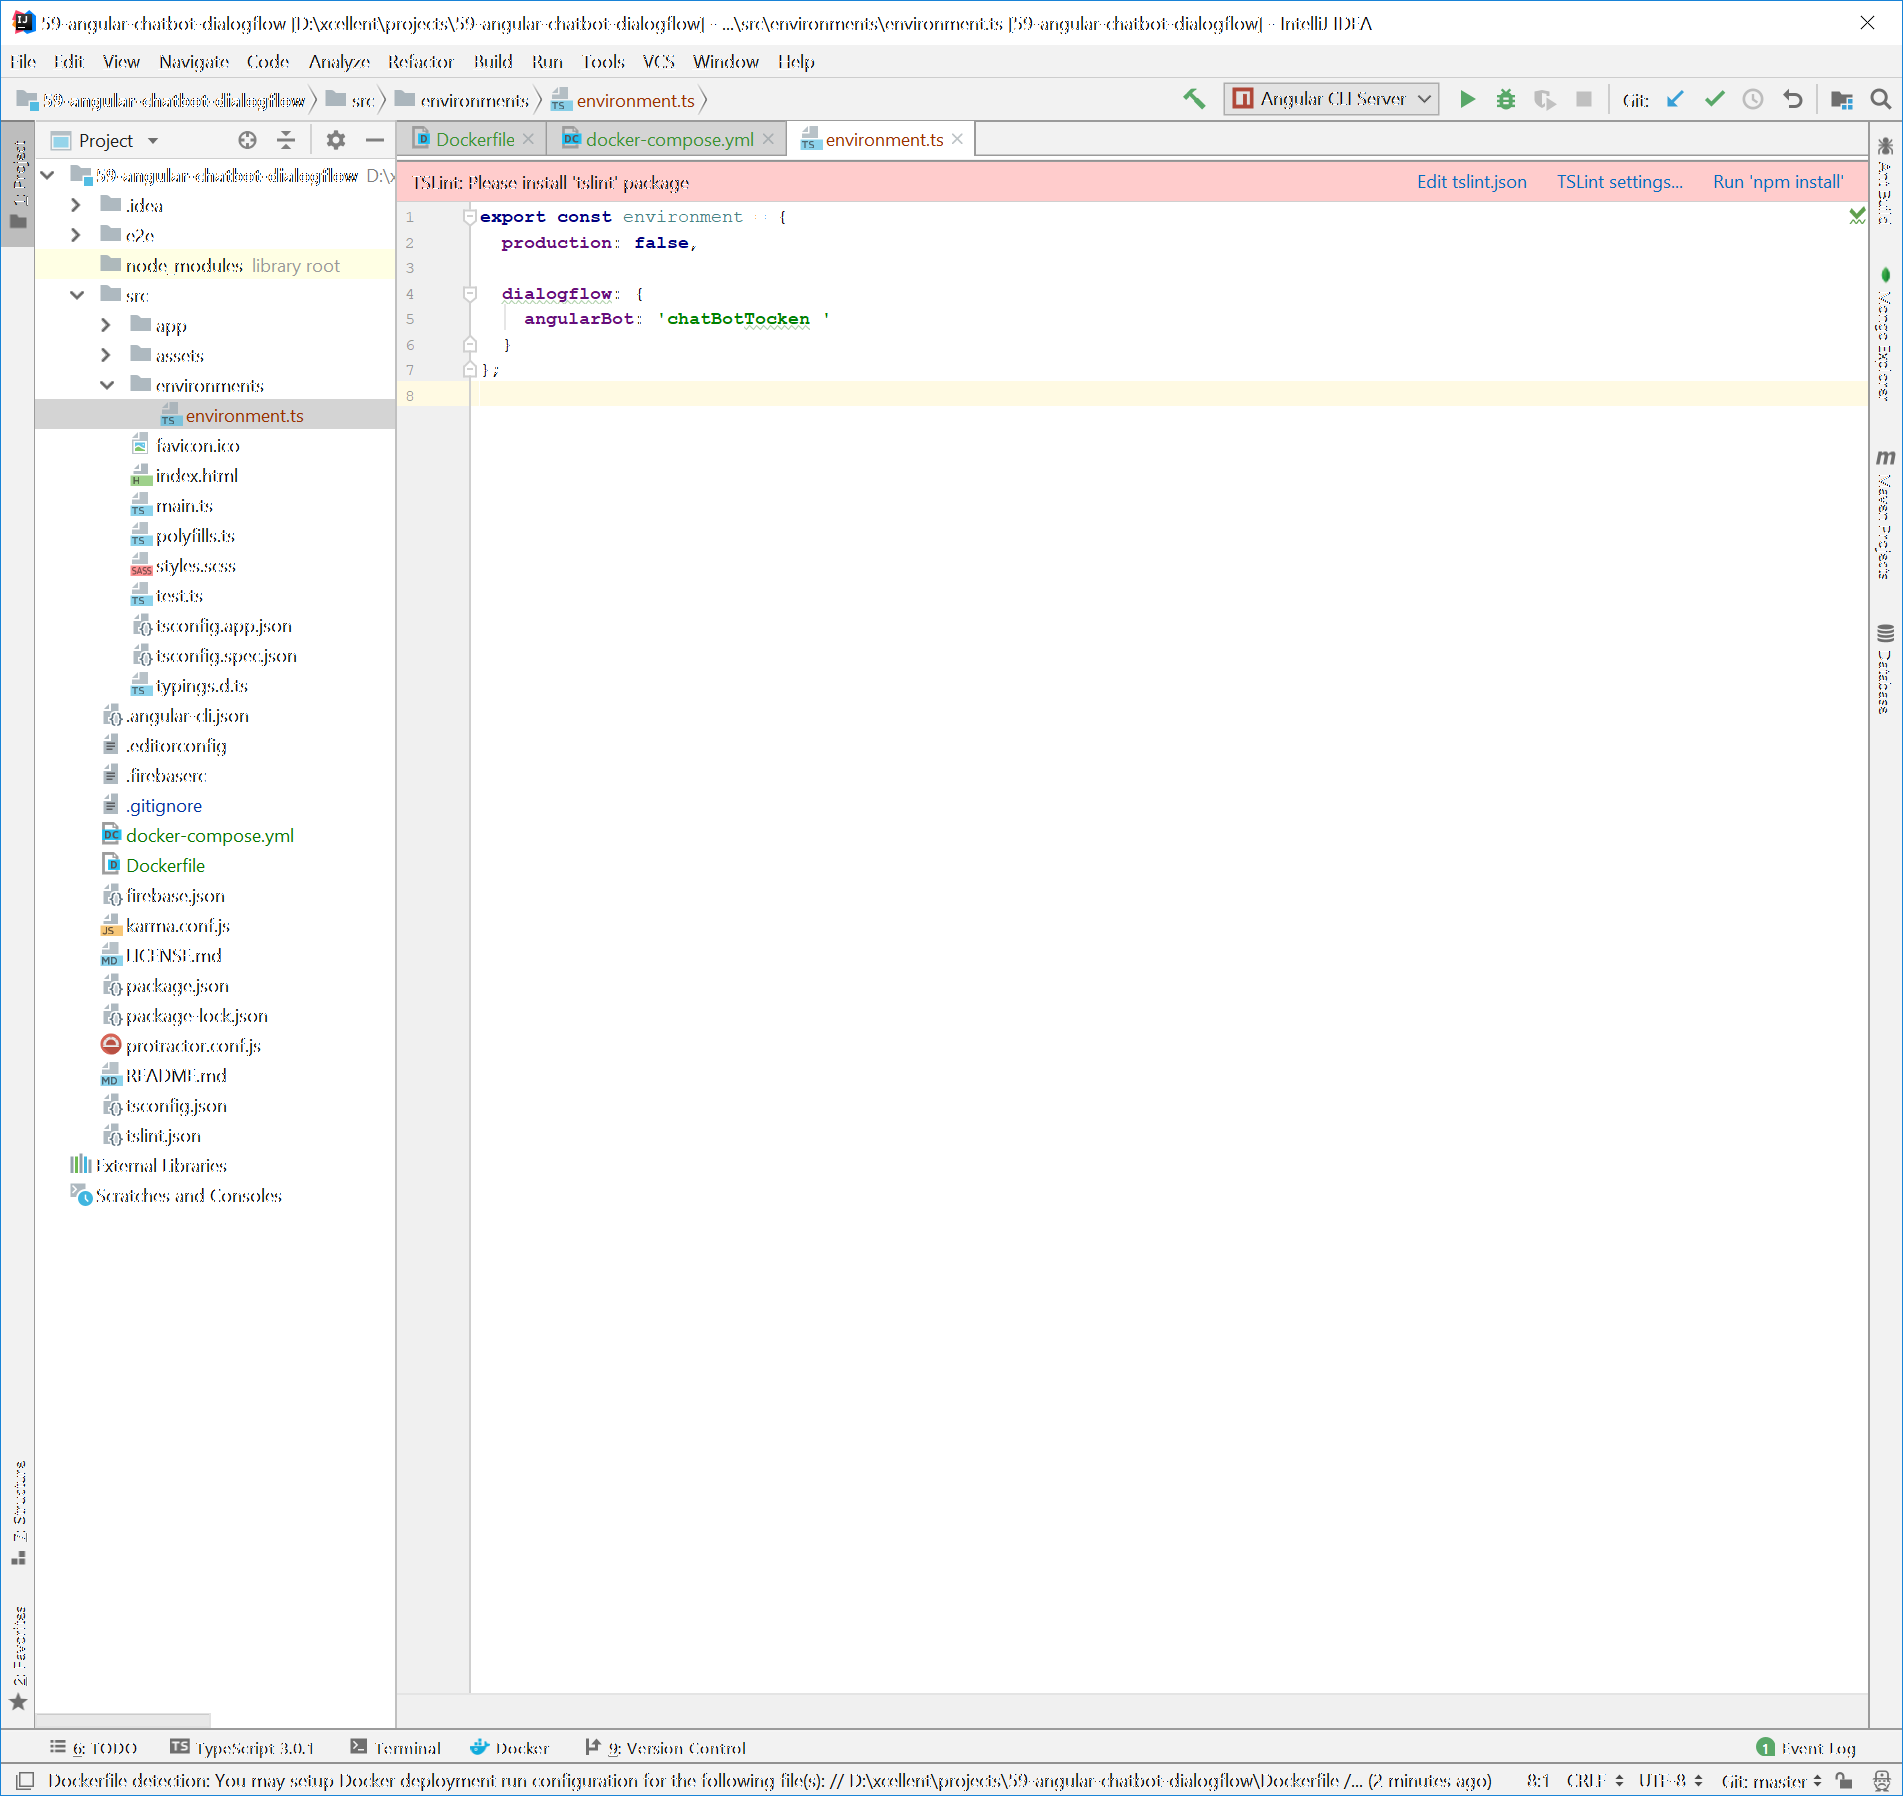
Task: Open the Navigate menu
Action: (x=194, y=62)
